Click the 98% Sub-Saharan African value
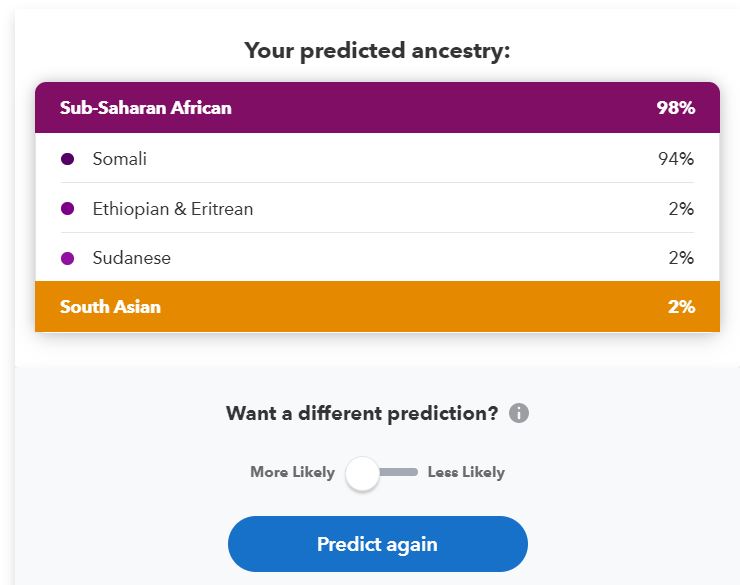Image resolution: width=740 pixels, height=585 pixels. pos(675,108)
